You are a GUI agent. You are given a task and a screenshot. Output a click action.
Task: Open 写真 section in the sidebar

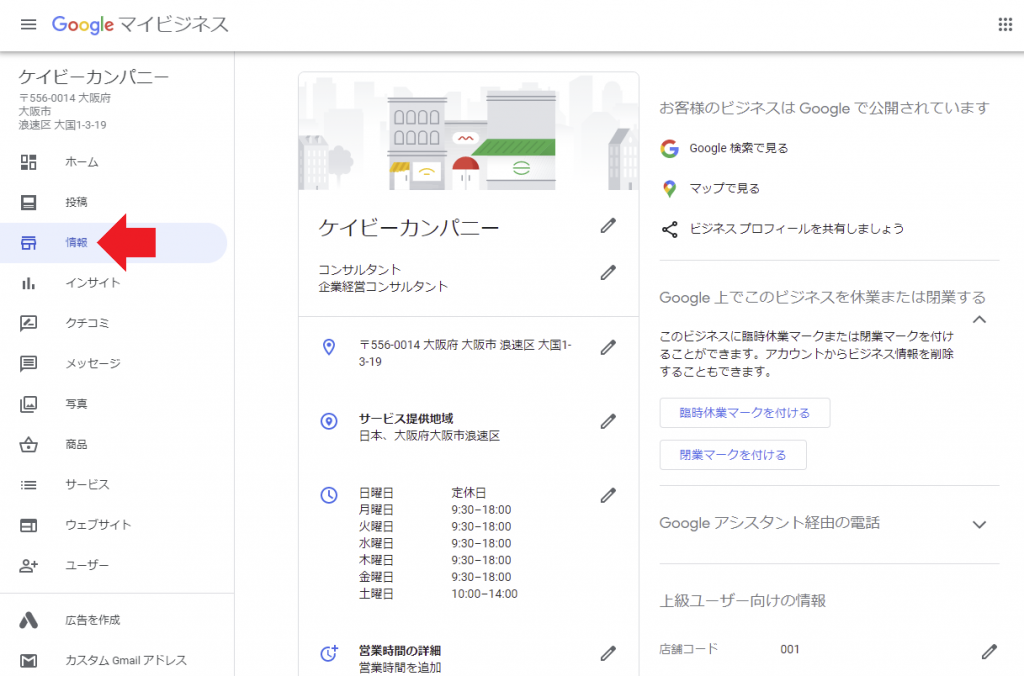pos(77,404)
